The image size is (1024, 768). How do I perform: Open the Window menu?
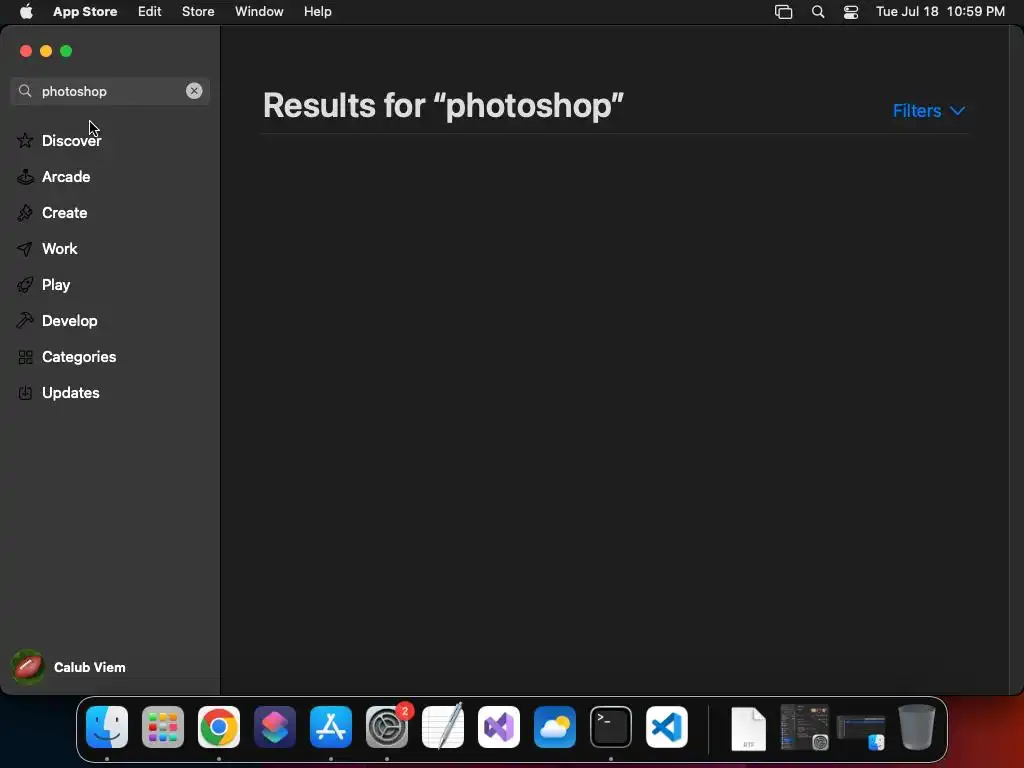(259, 11)
